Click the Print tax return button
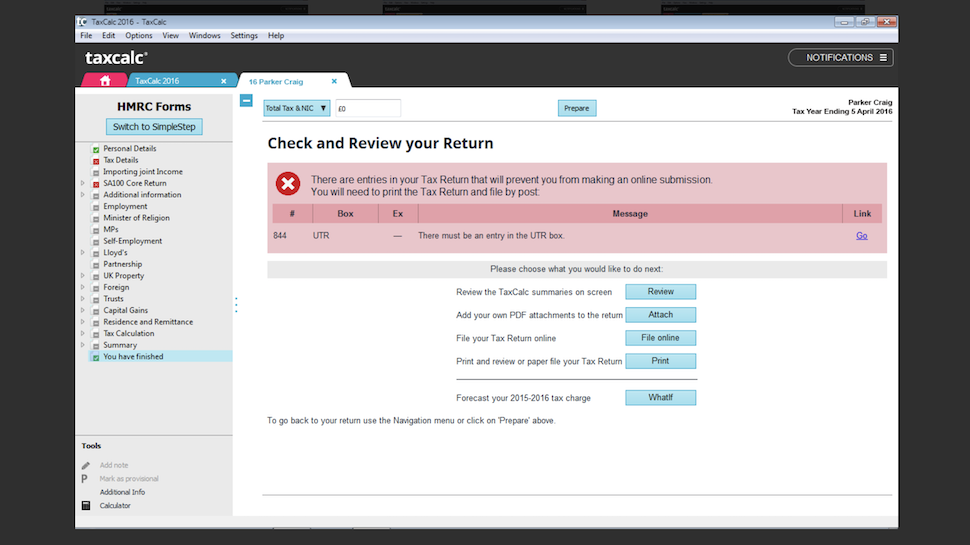Screen dimensions: 970x545 660,361
